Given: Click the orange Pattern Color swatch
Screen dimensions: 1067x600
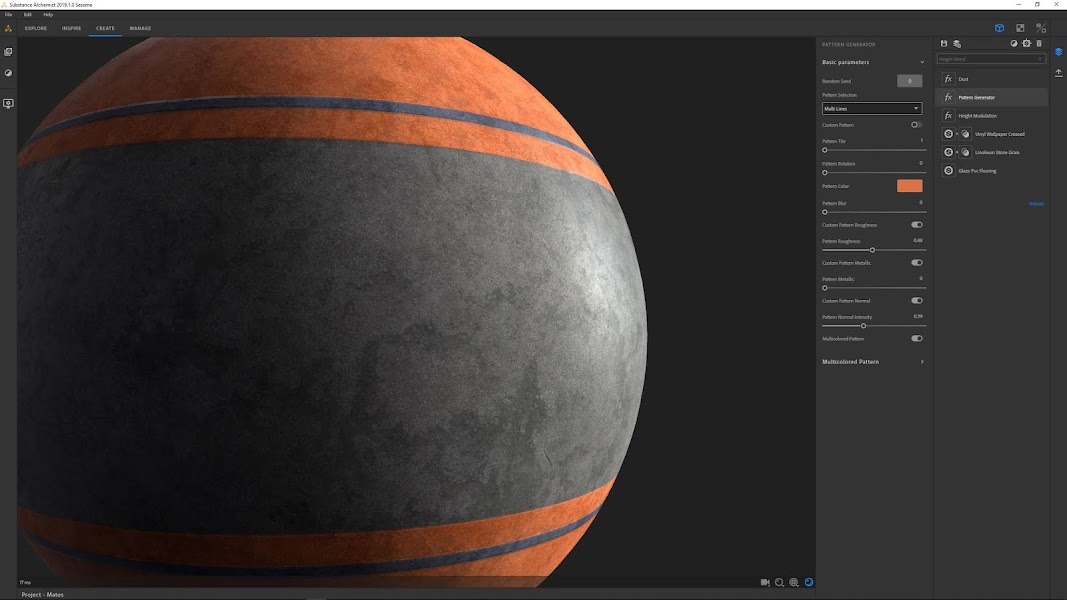Looking at the screenshot, I should click(x=910, y=186).
